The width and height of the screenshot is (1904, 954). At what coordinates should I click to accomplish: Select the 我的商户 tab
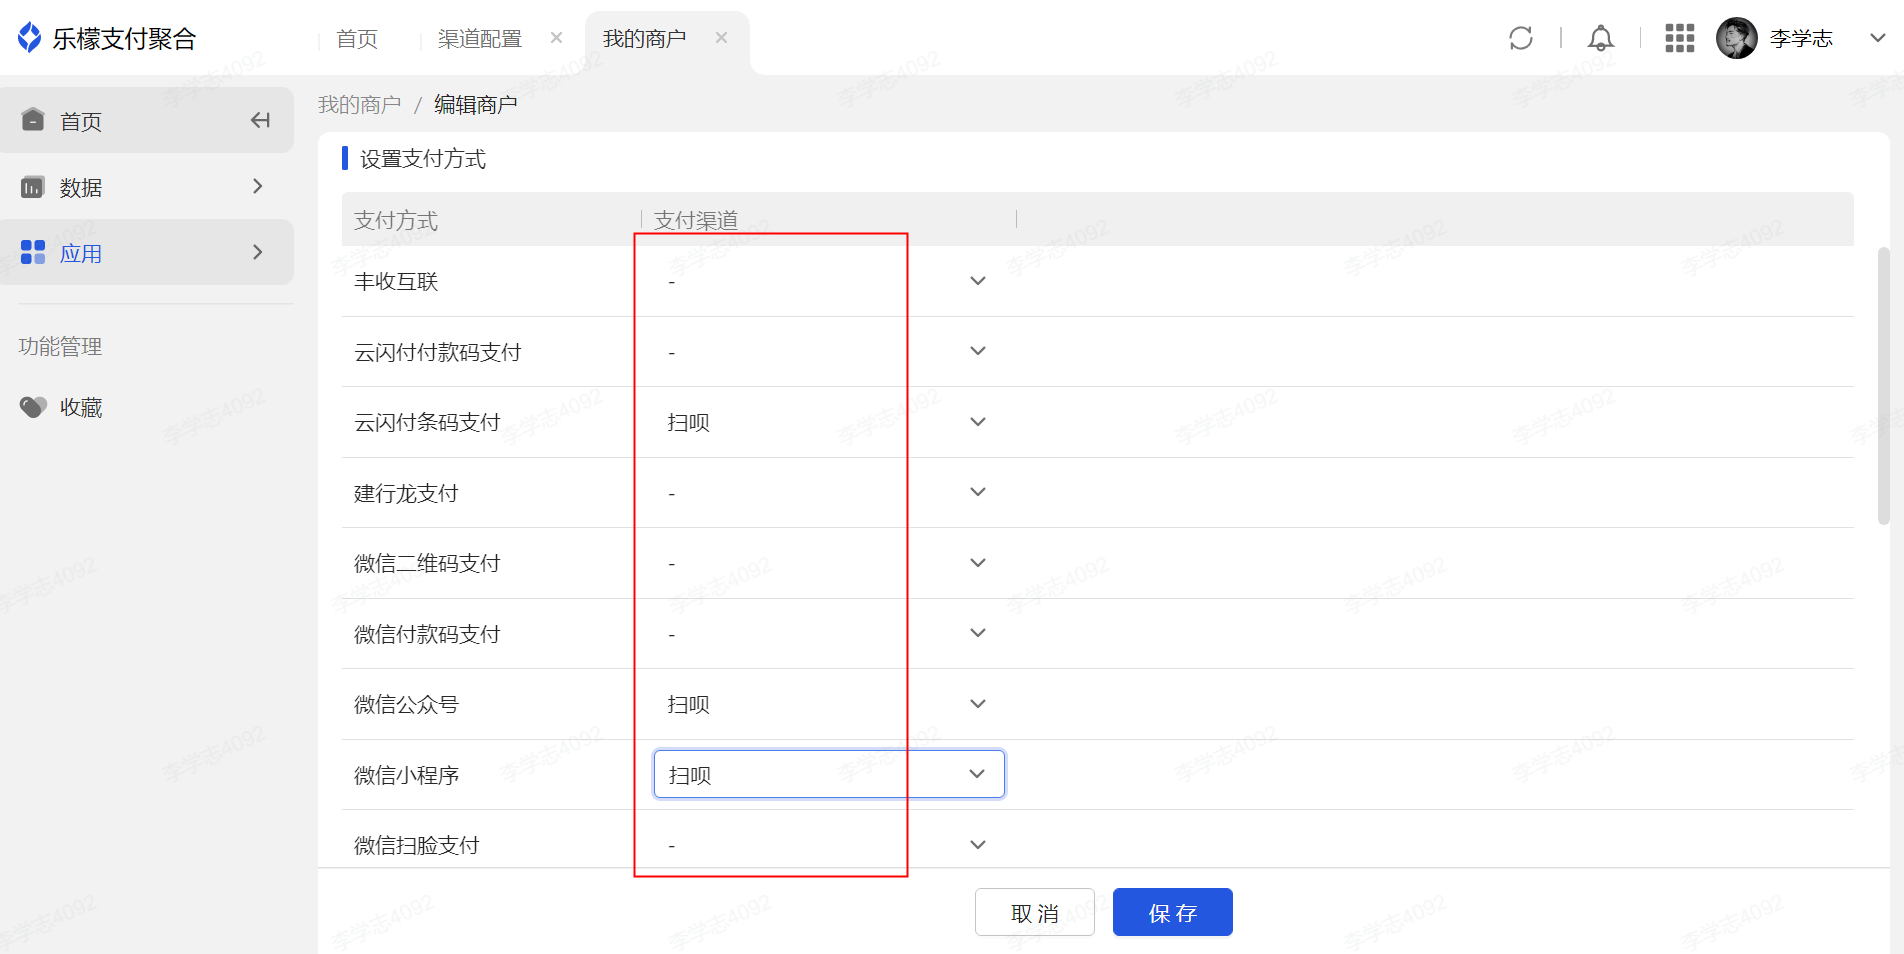point(645,38)
